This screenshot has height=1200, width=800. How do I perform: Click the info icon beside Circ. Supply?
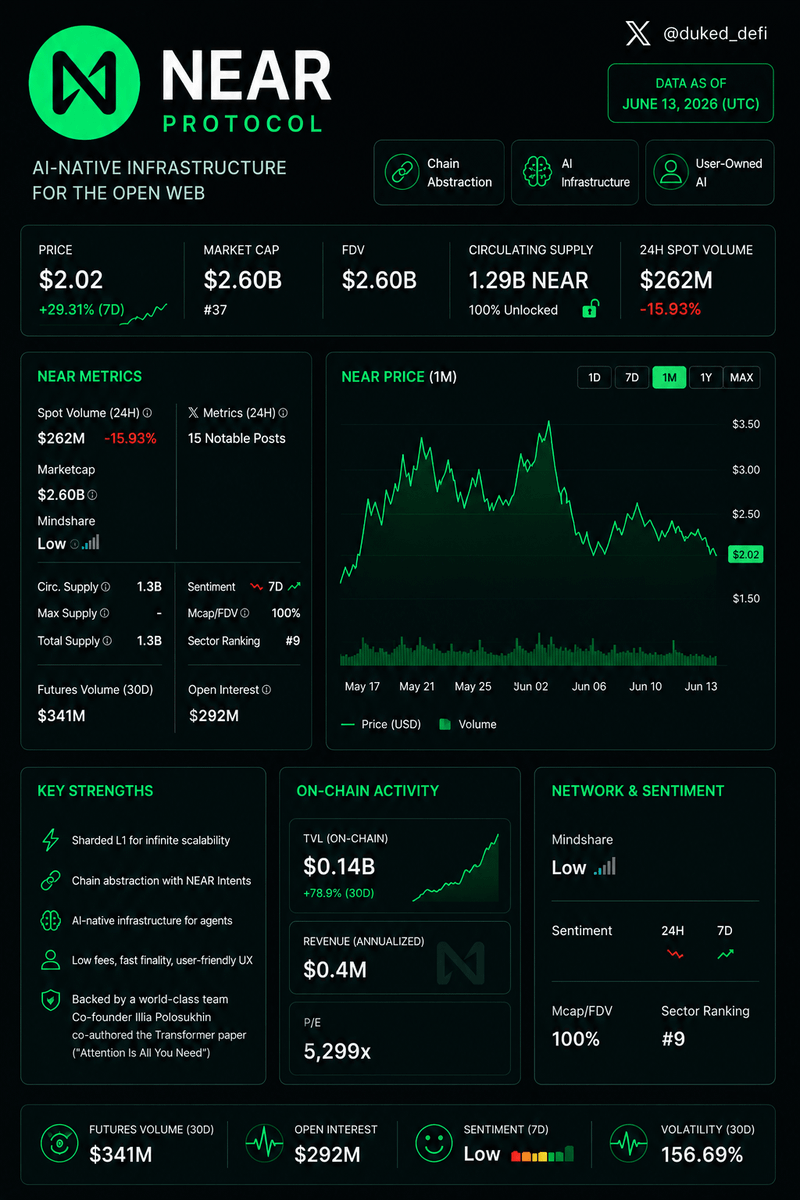tap(106, 587)
